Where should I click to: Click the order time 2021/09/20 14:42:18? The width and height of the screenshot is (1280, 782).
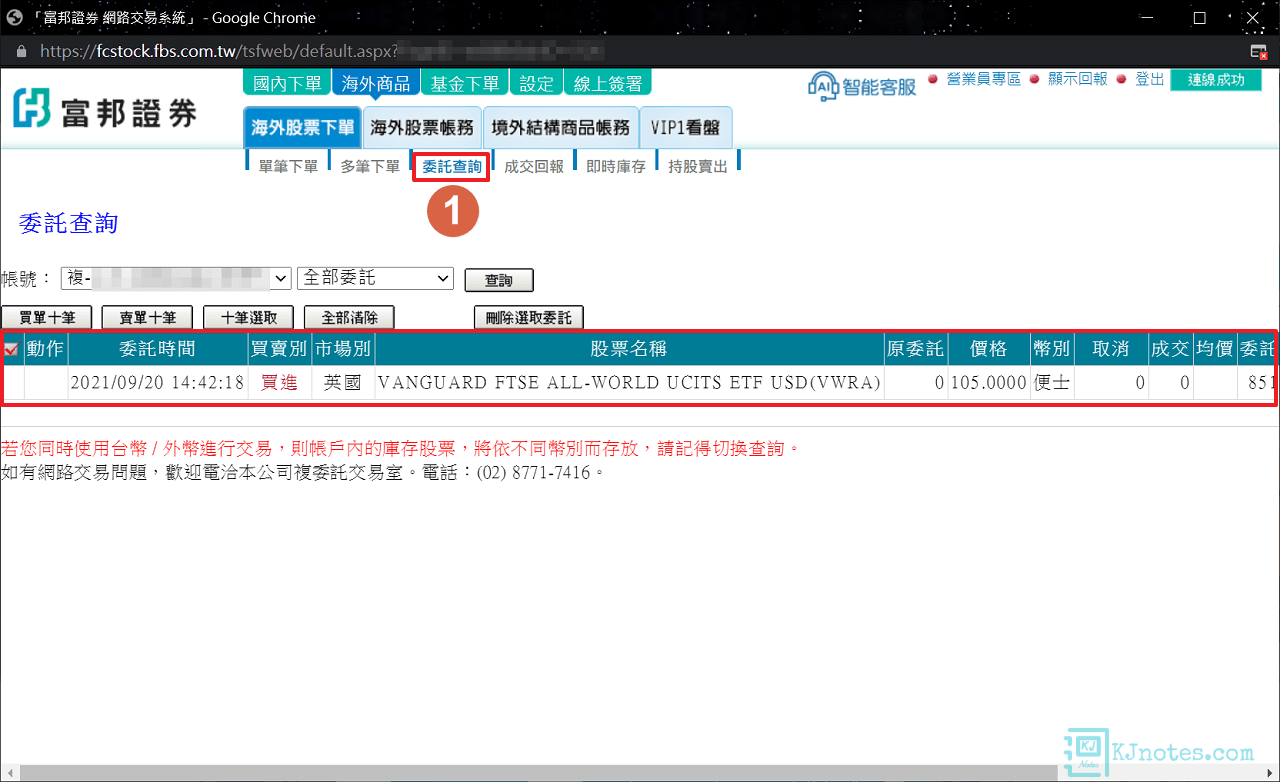158,383
